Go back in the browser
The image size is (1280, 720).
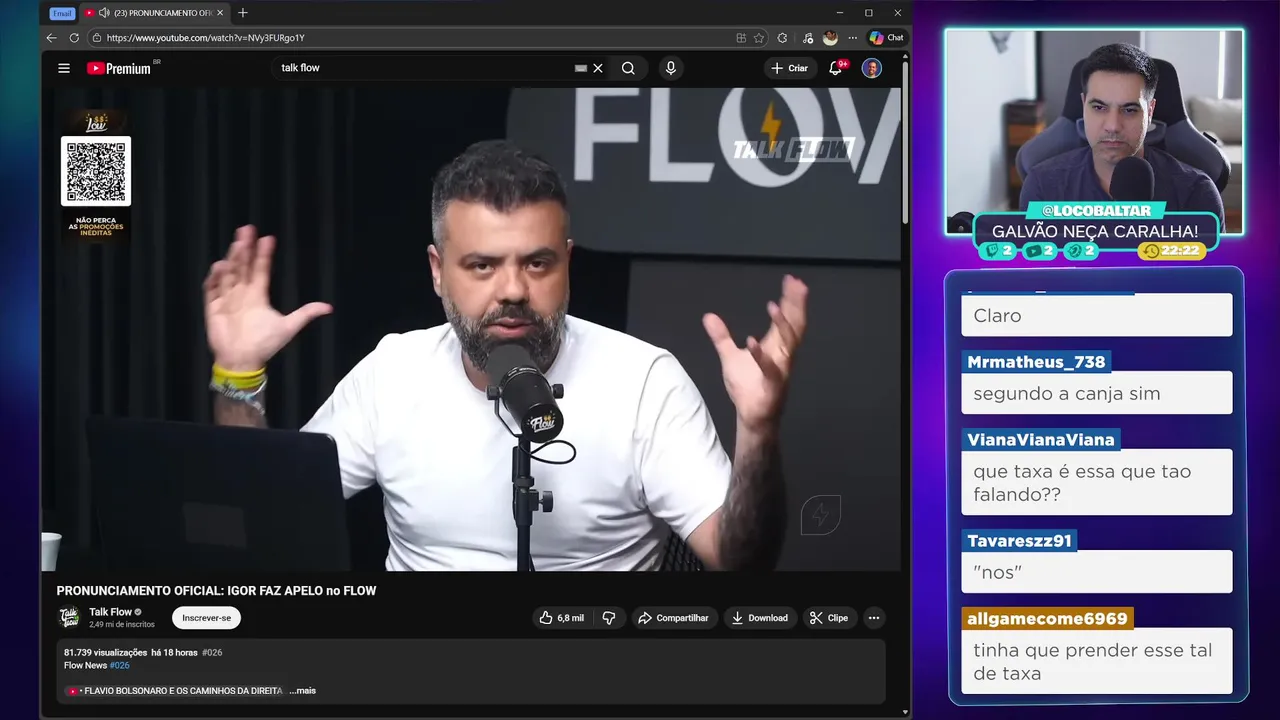point(52,38)
